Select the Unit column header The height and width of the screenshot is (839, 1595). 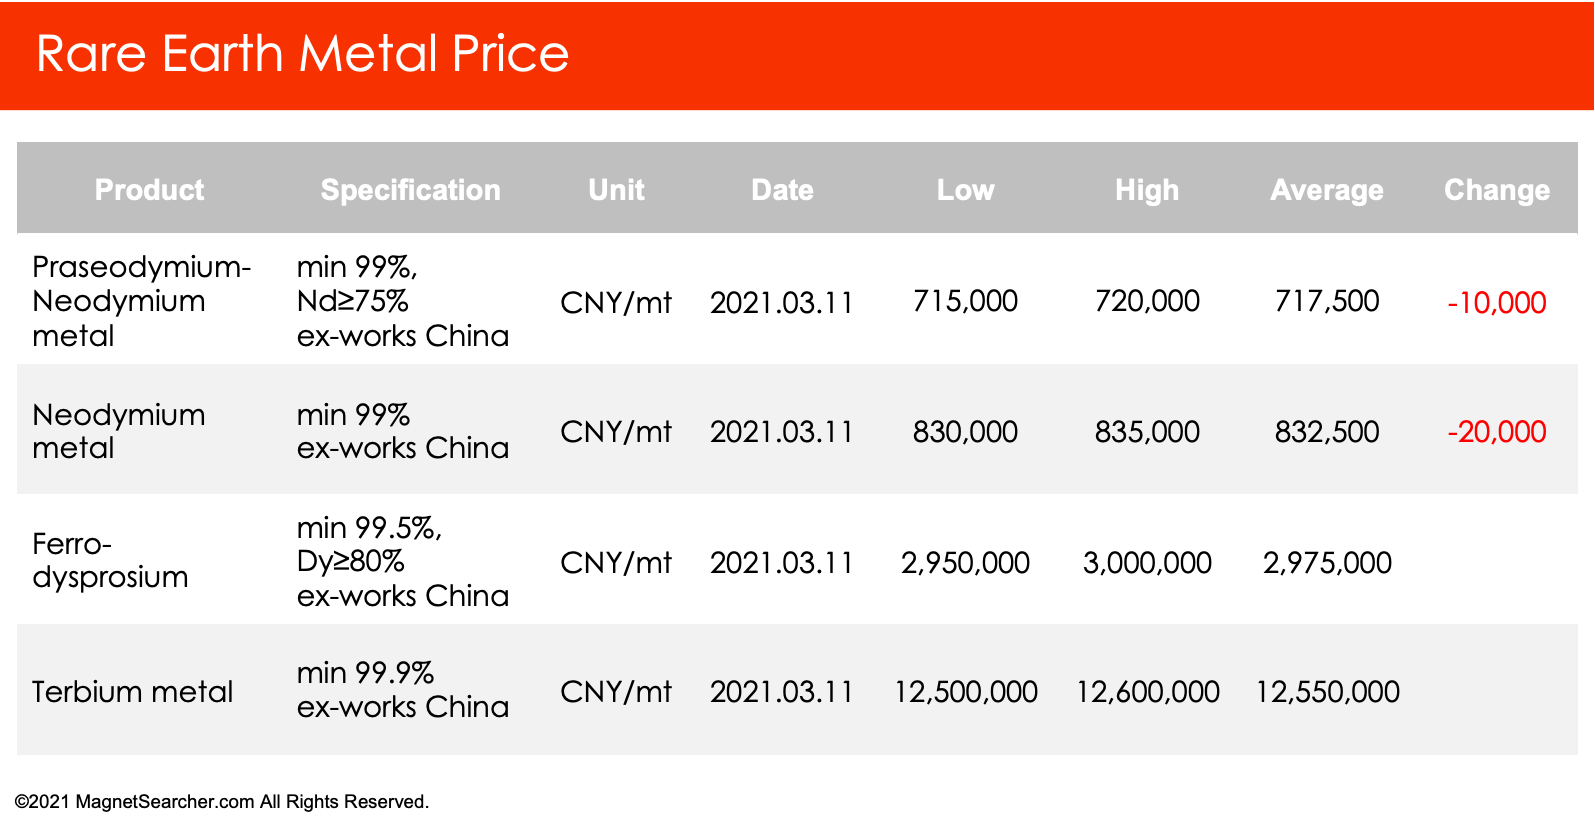(616, 190)
